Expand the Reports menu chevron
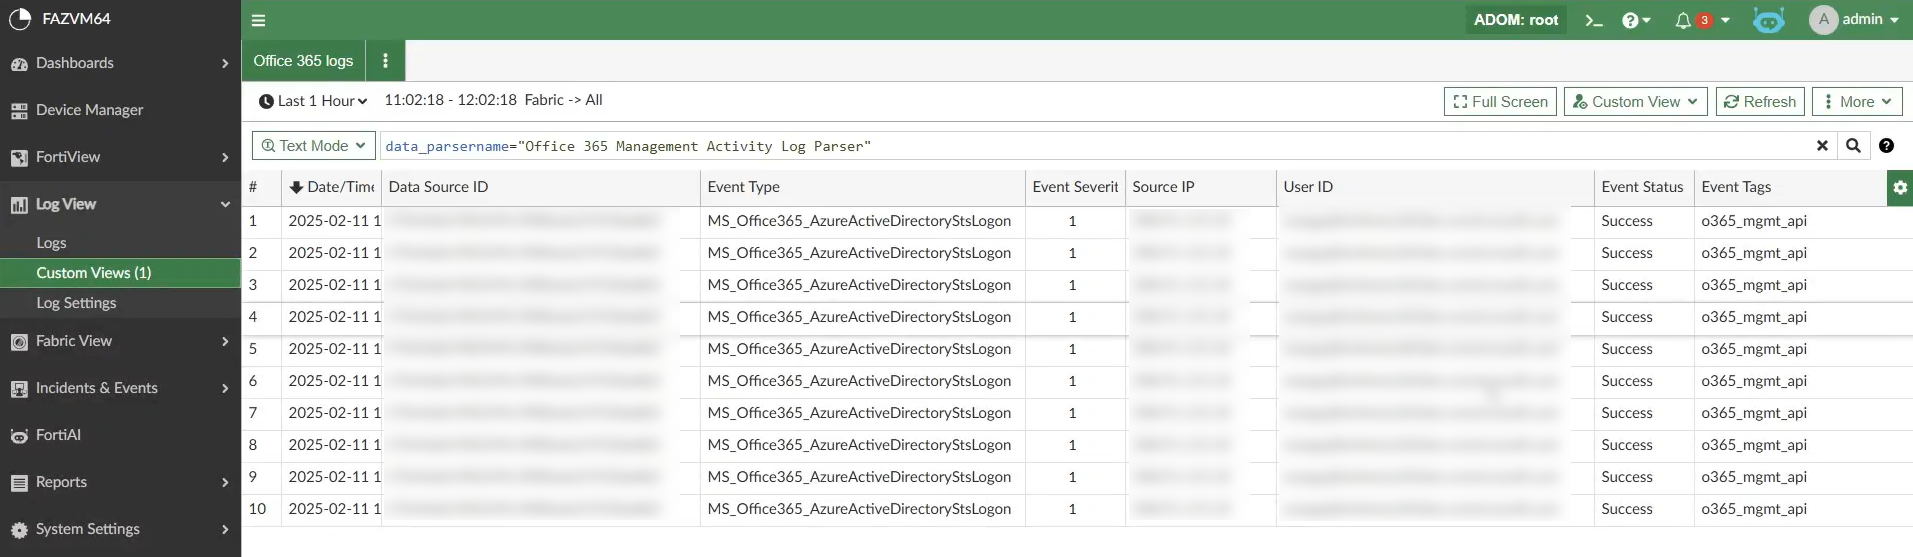Viewport: 1913px width, 557px height. click(x=225, y=483)
